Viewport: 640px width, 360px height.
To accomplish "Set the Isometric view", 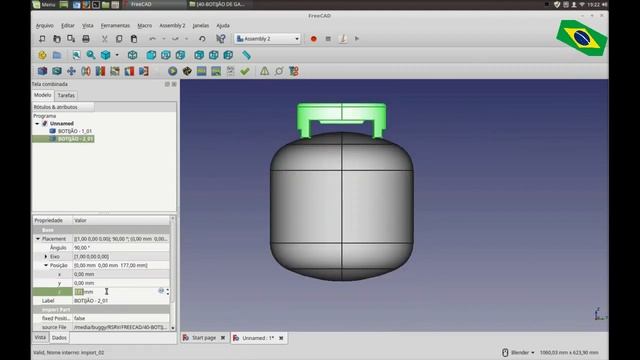I will tap(132, 55).
